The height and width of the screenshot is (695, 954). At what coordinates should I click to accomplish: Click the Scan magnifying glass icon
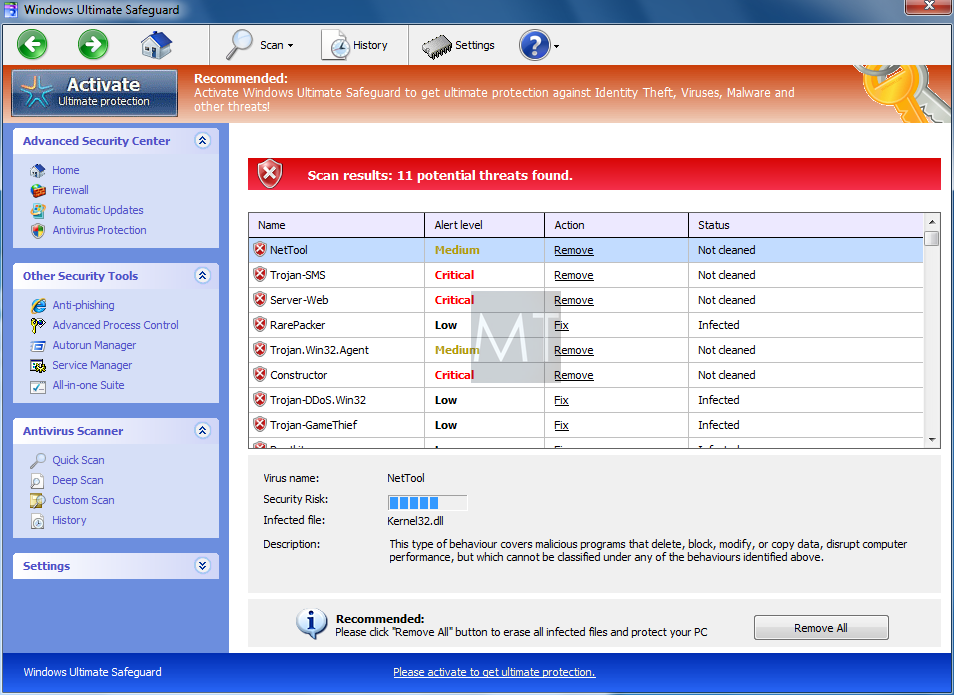(x=239, y=44)
